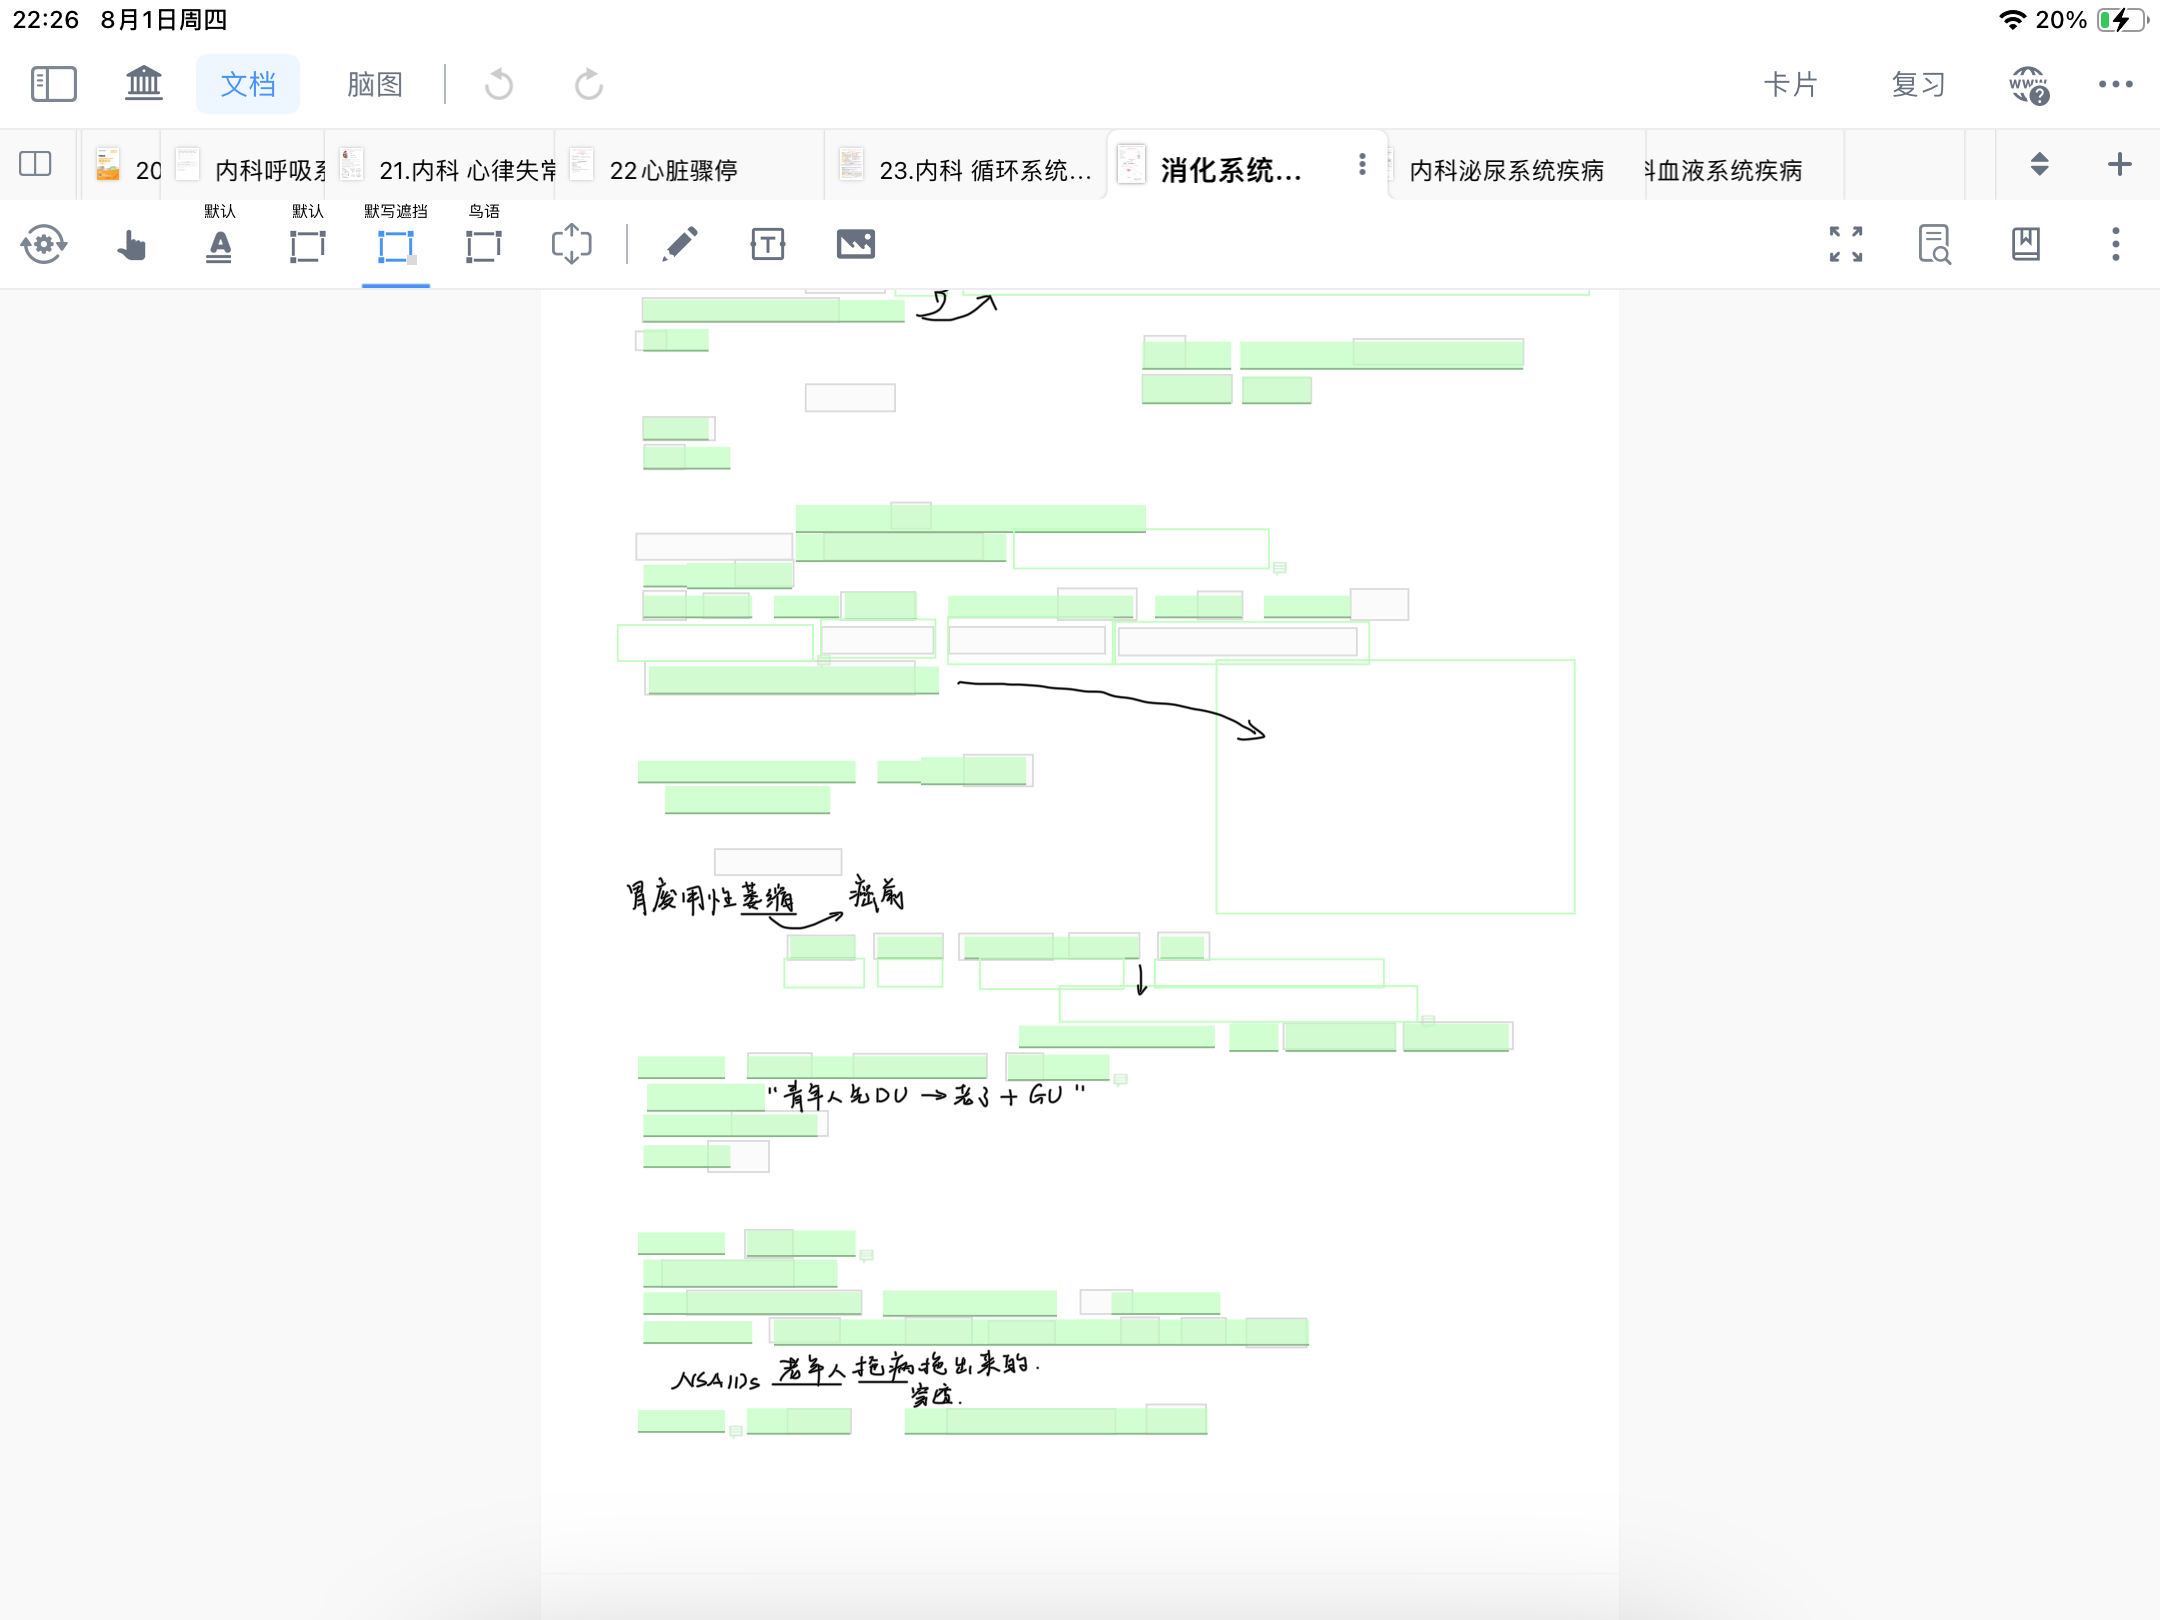Open the library building icon
This screenshot has height=1620, width=2160.
pyautogui.click(x=143, y=84)
